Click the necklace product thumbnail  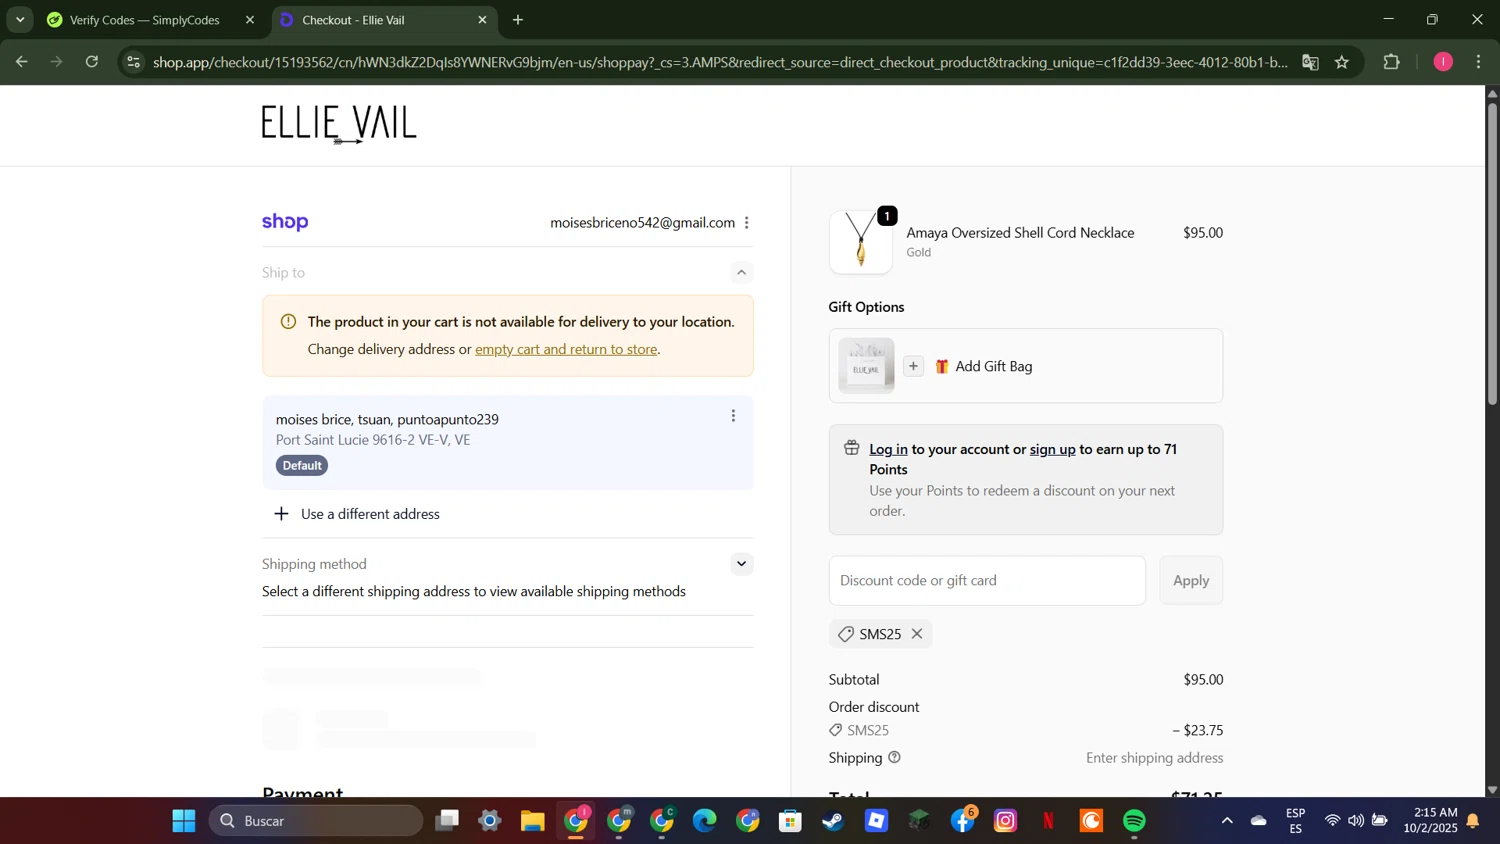(861, 242)
